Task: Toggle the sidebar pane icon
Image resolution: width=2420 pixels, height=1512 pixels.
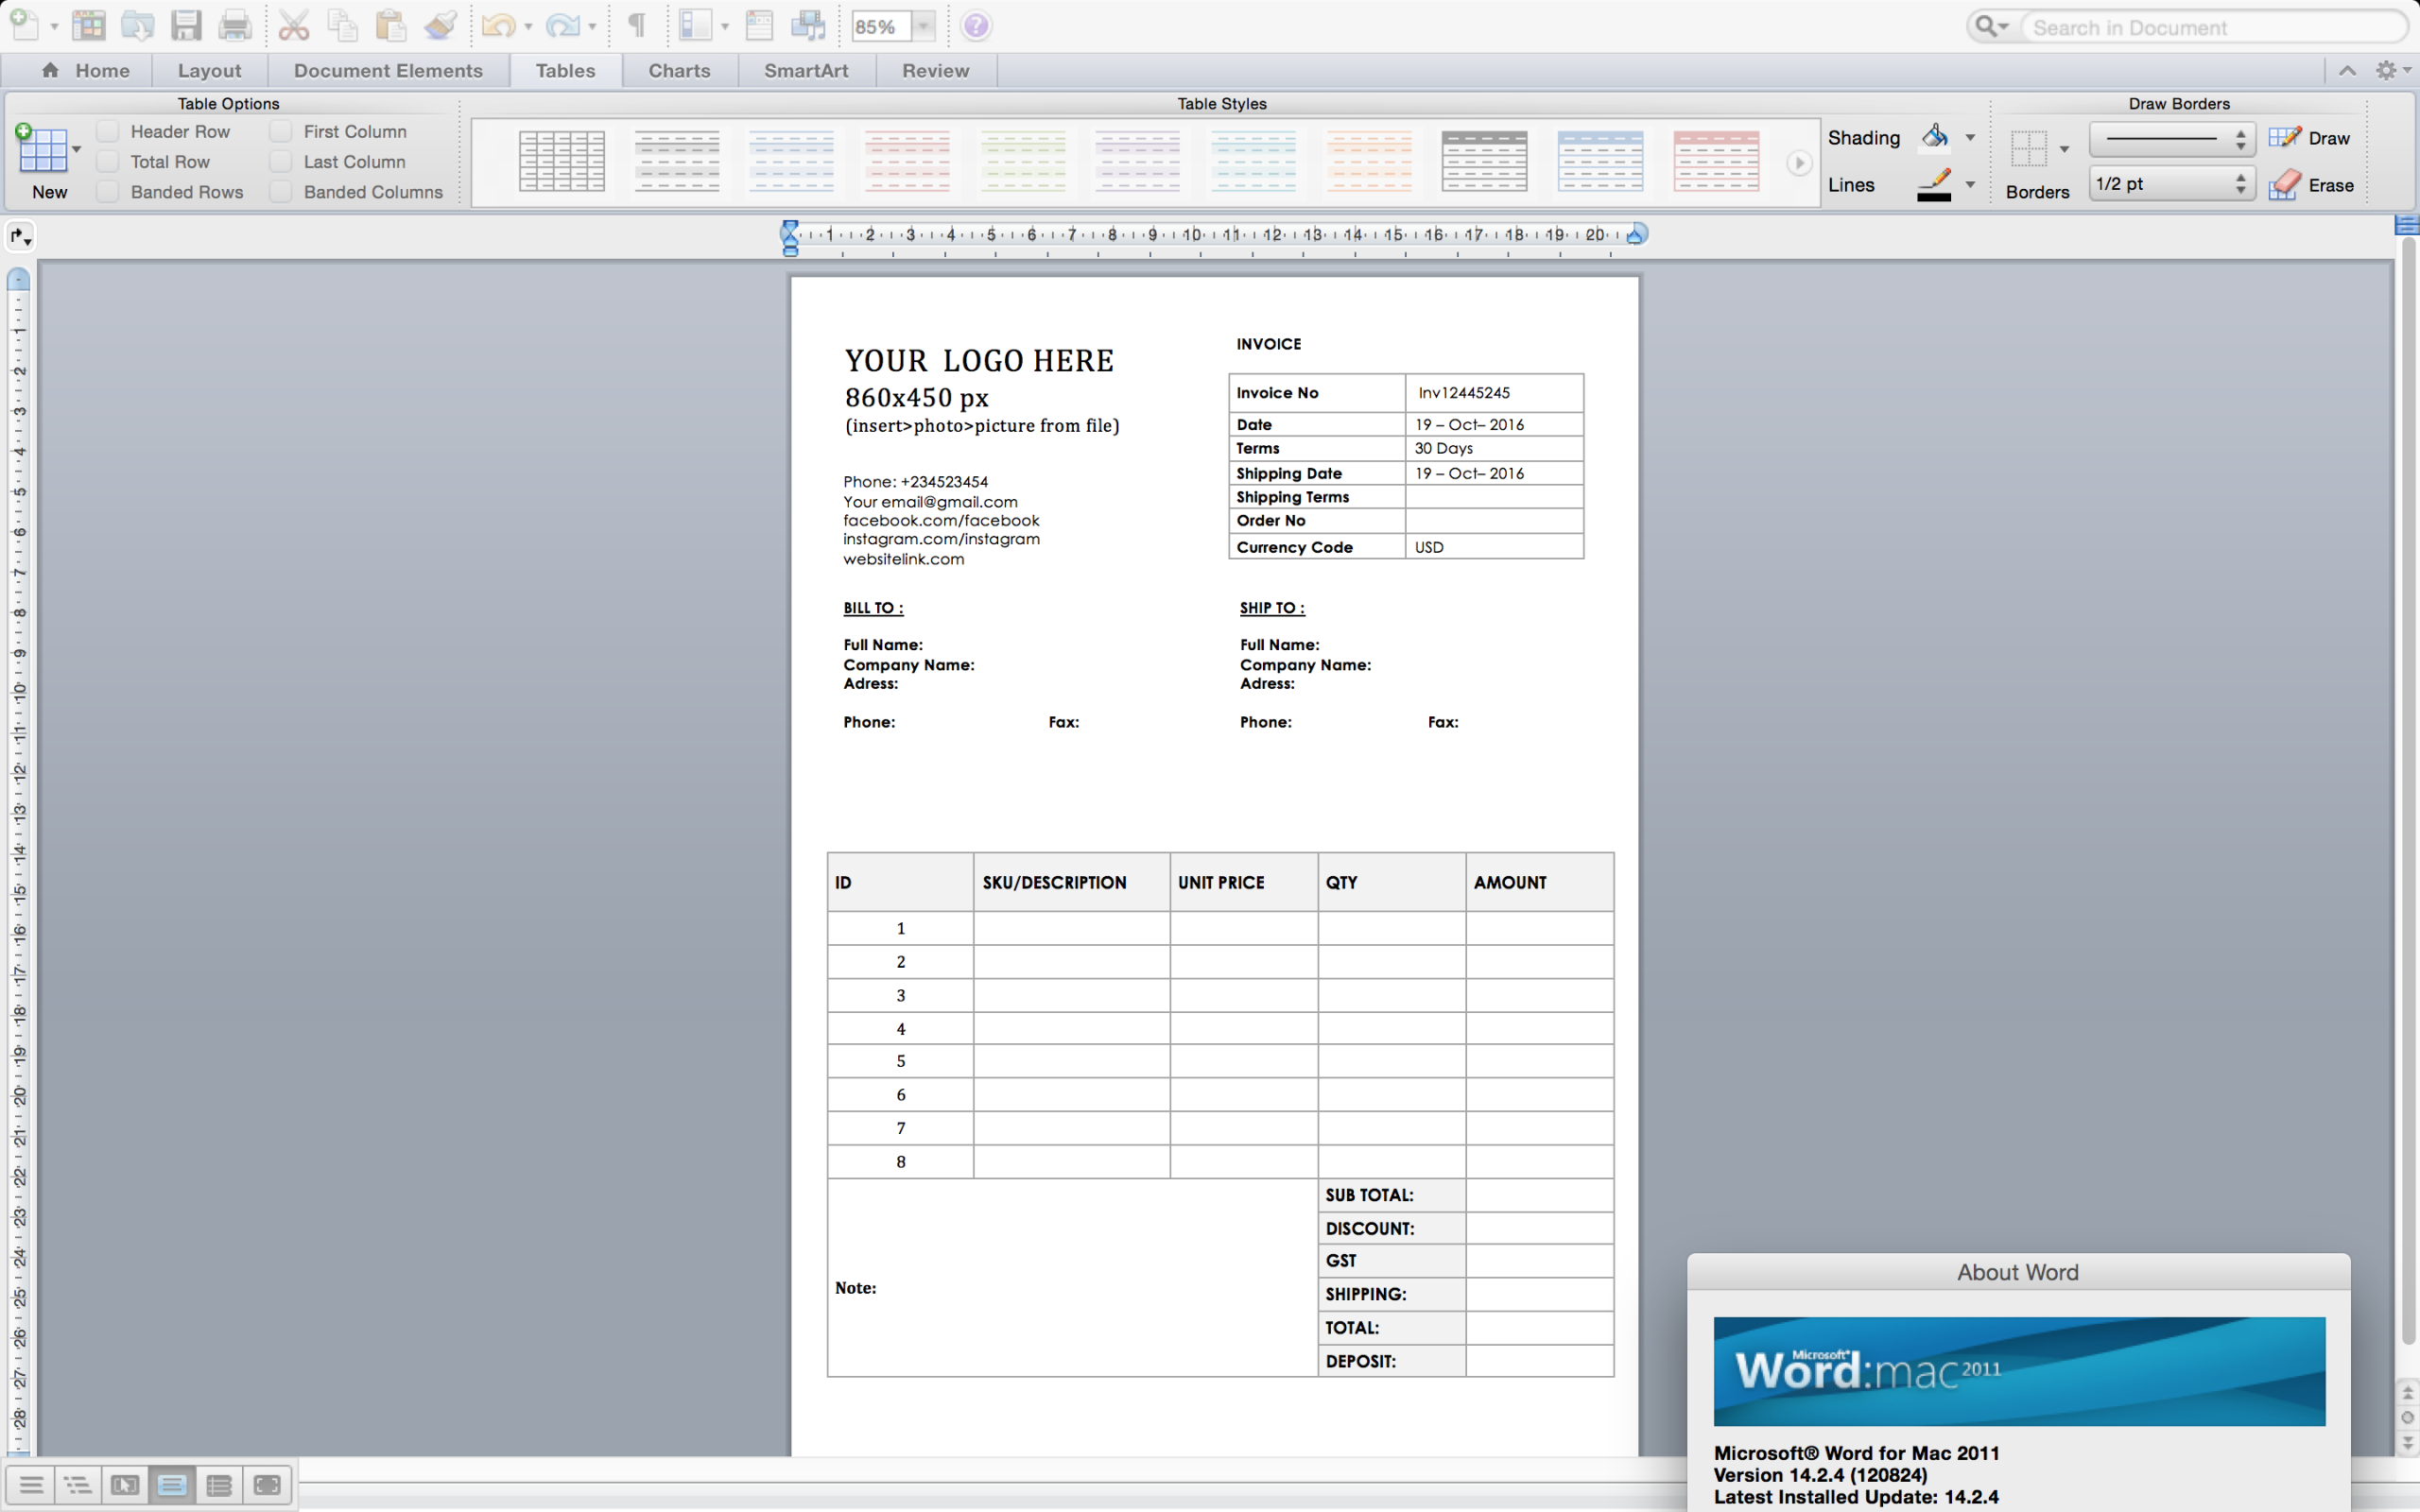Action: 694,25
